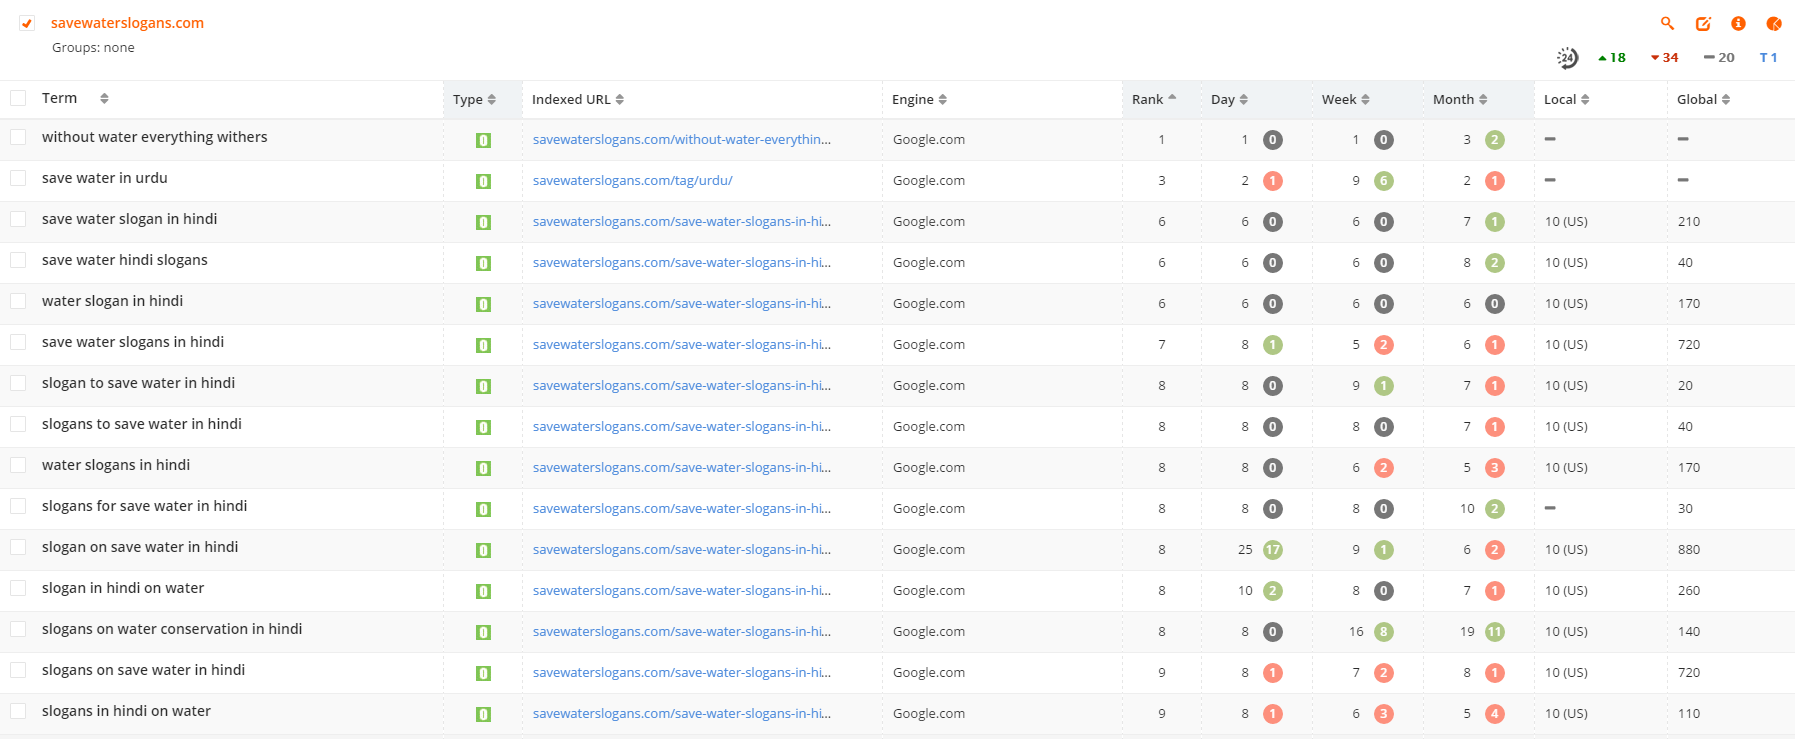Click the green up-arrow 18 indicator
Image resolution: width=1795 pixels, height=739 pixels.
(x=1612, y=58)
